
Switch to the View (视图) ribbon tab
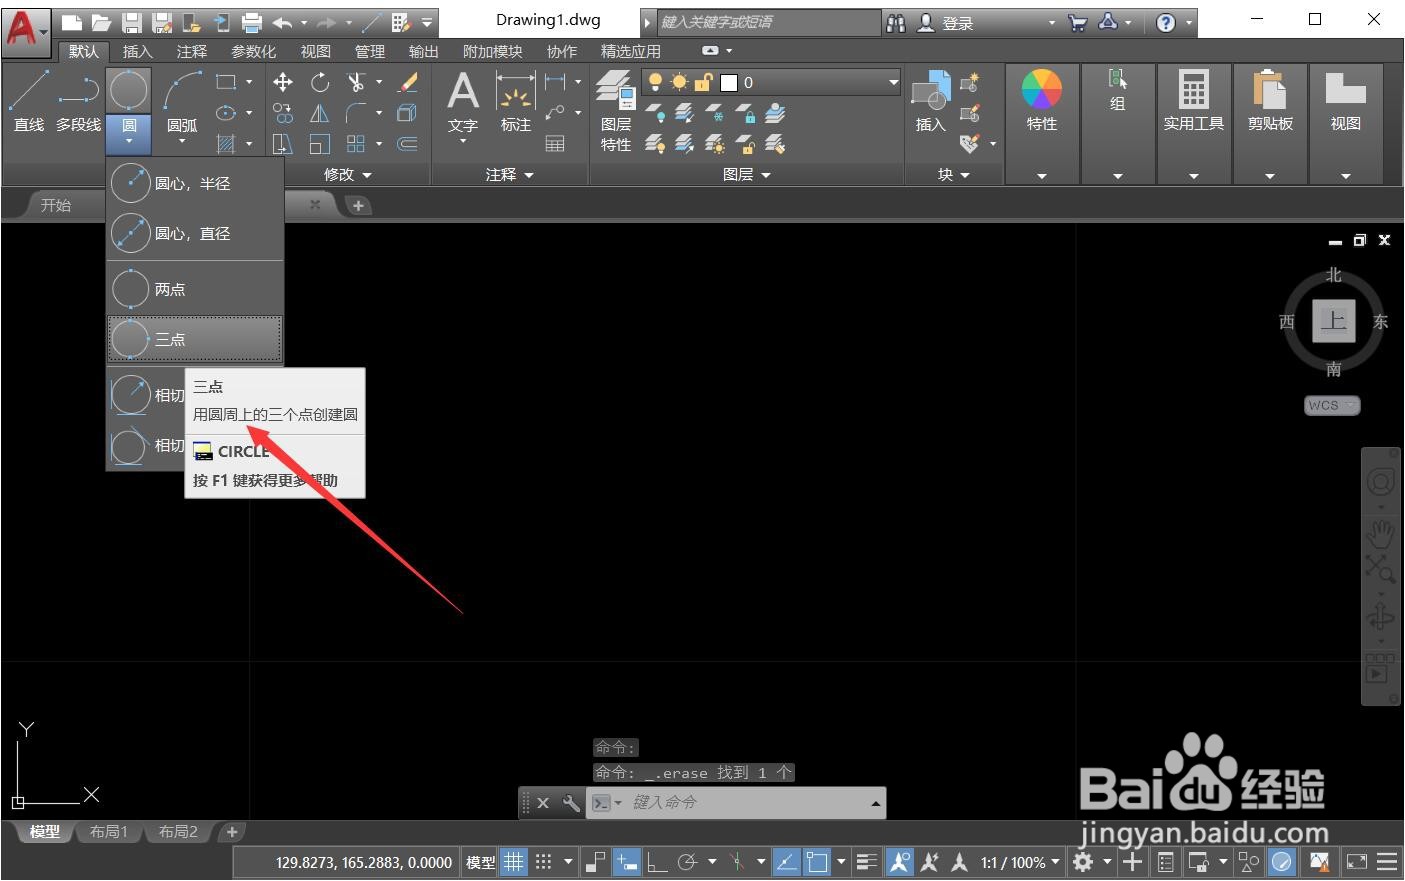tap(316, 51)
